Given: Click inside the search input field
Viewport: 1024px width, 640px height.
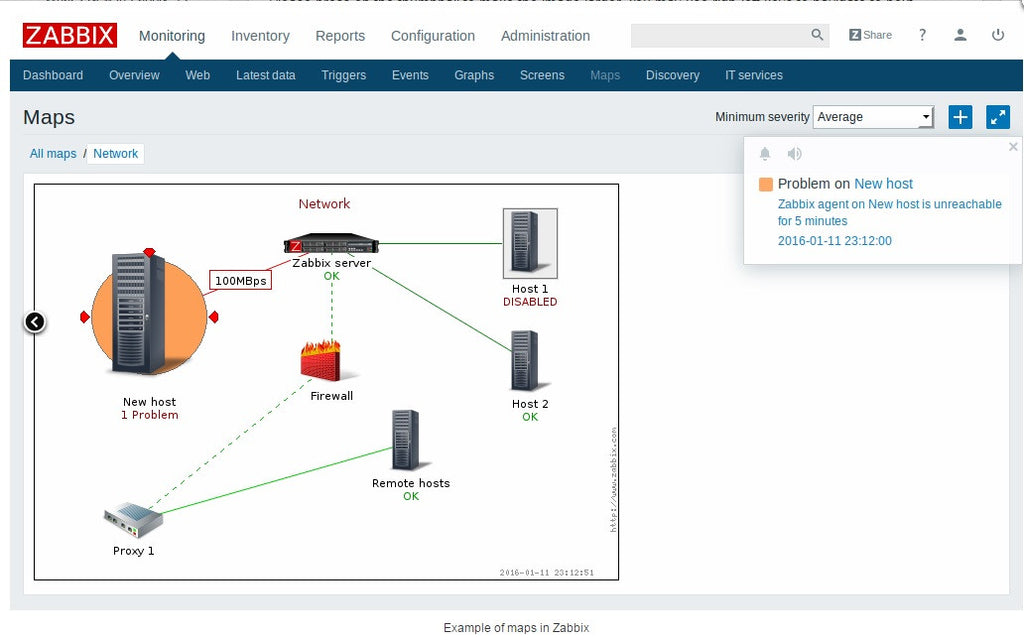Looking at the screenshot, I should click(720, 35).
